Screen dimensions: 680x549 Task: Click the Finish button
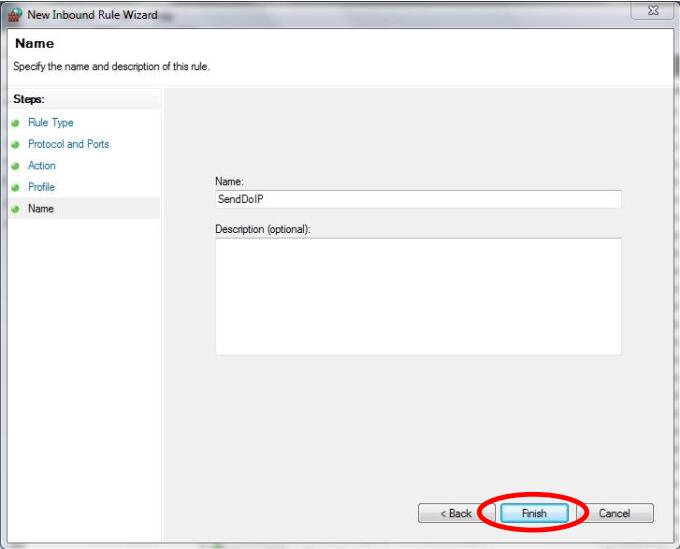click(534, 513)
